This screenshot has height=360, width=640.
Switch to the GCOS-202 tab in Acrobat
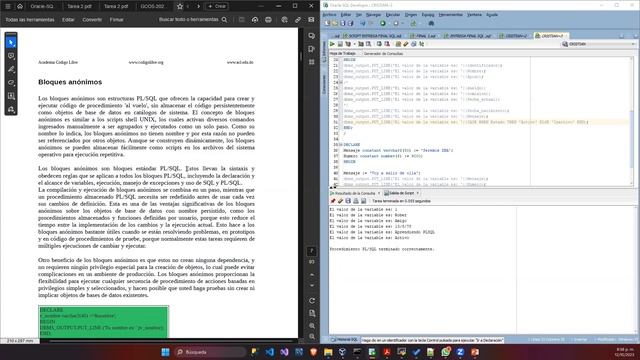pos(152,7)
